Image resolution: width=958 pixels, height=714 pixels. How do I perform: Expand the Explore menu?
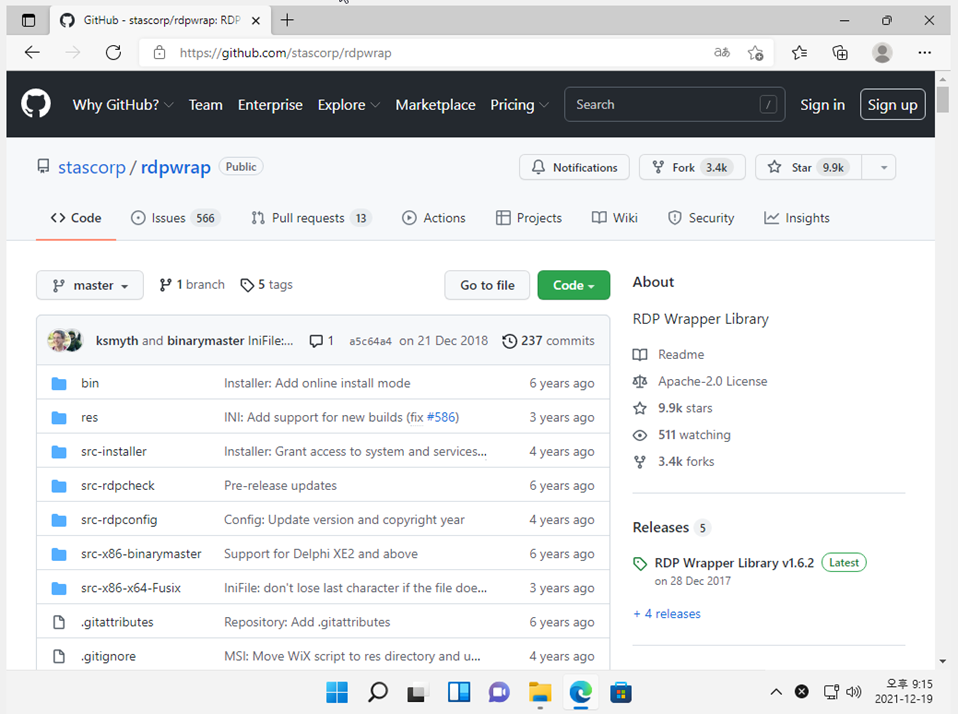point(349,105)
